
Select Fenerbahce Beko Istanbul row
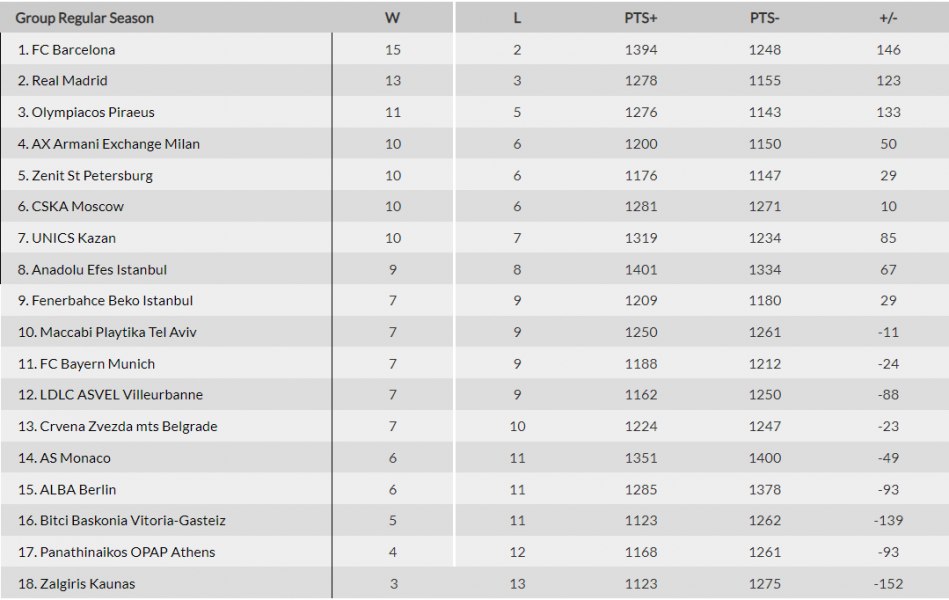point(112,301)
